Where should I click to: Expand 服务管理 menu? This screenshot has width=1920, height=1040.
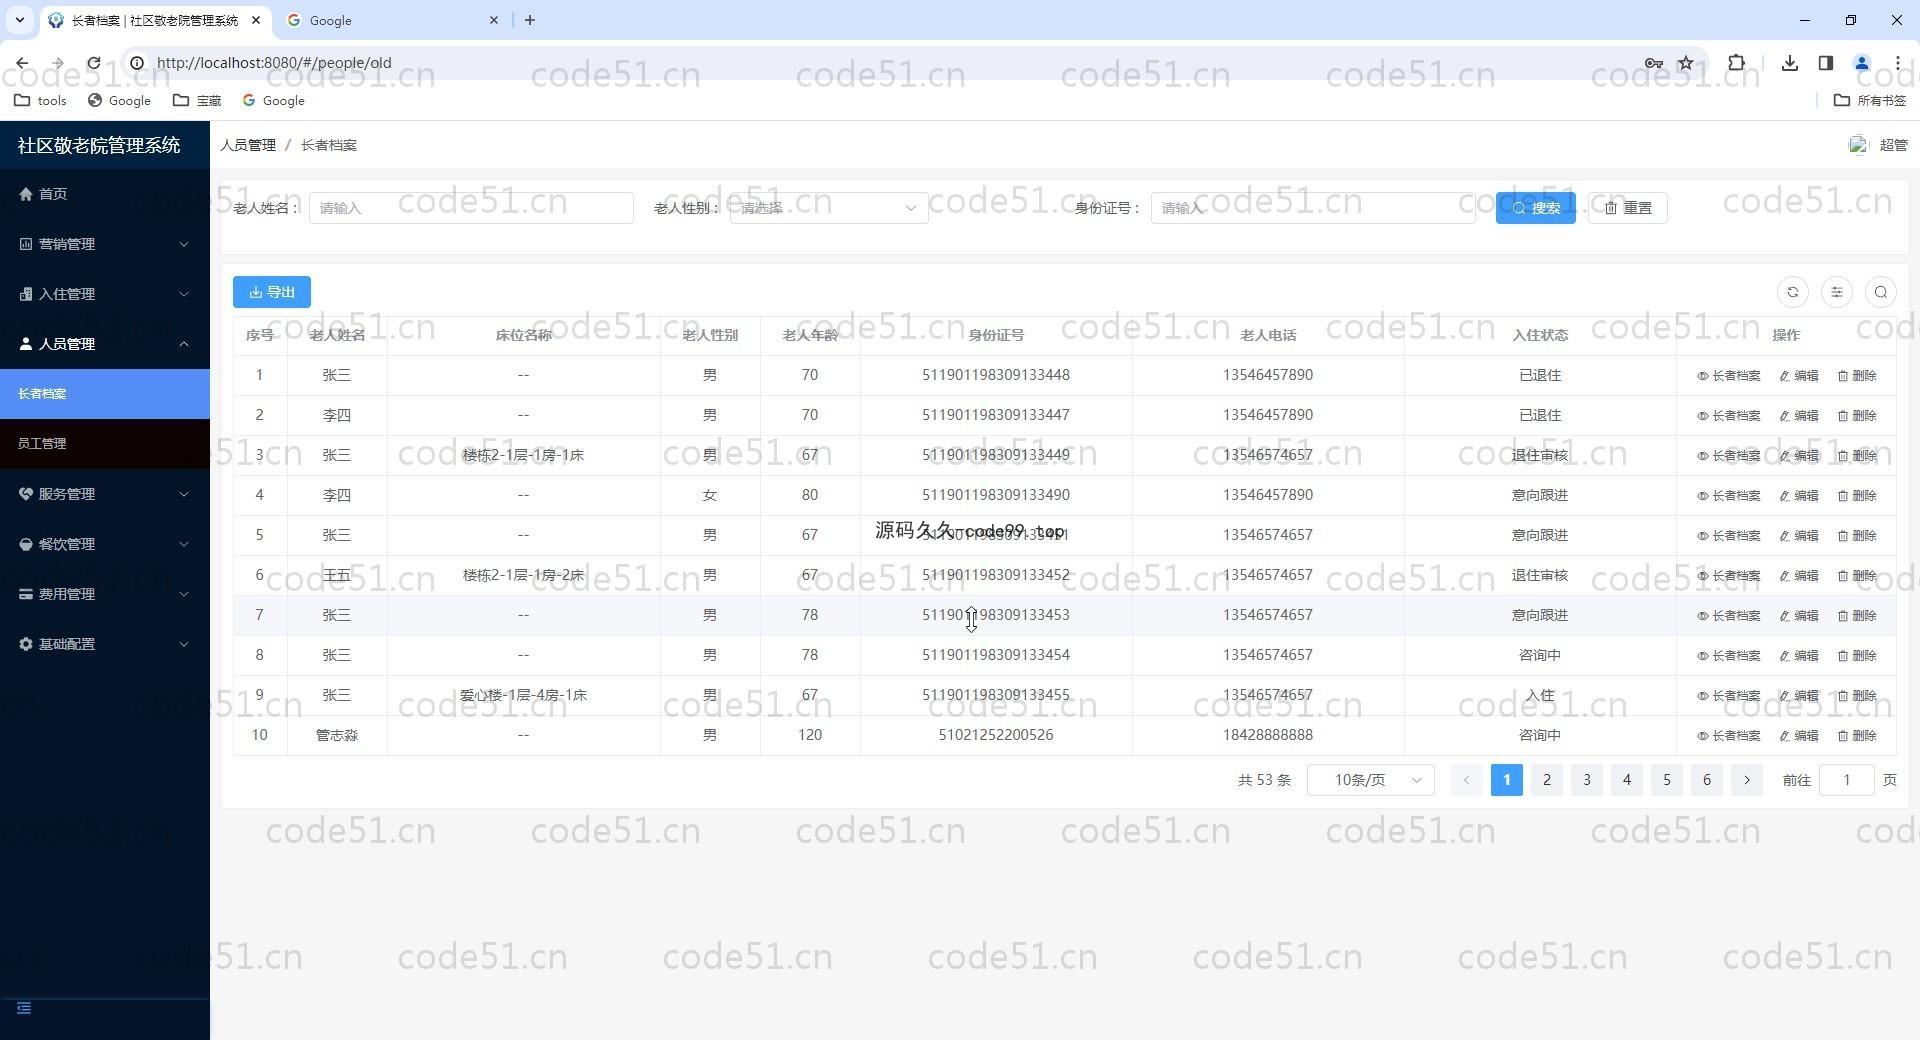tap(105, 494)
